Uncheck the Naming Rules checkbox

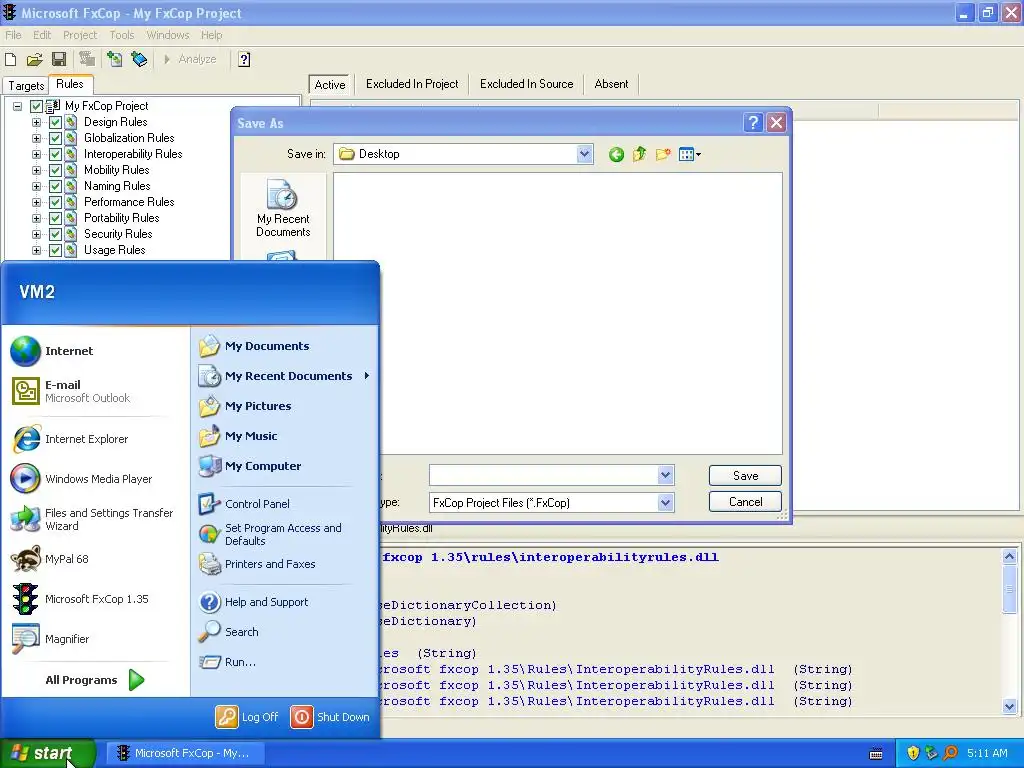point(56,186)
